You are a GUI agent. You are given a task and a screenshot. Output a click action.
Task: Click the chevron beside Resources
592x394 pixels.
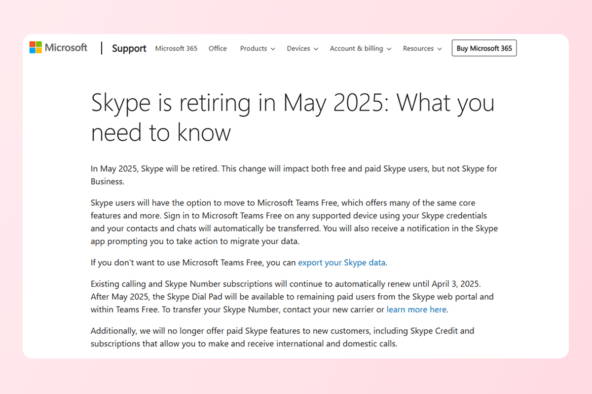coord(439,49)
